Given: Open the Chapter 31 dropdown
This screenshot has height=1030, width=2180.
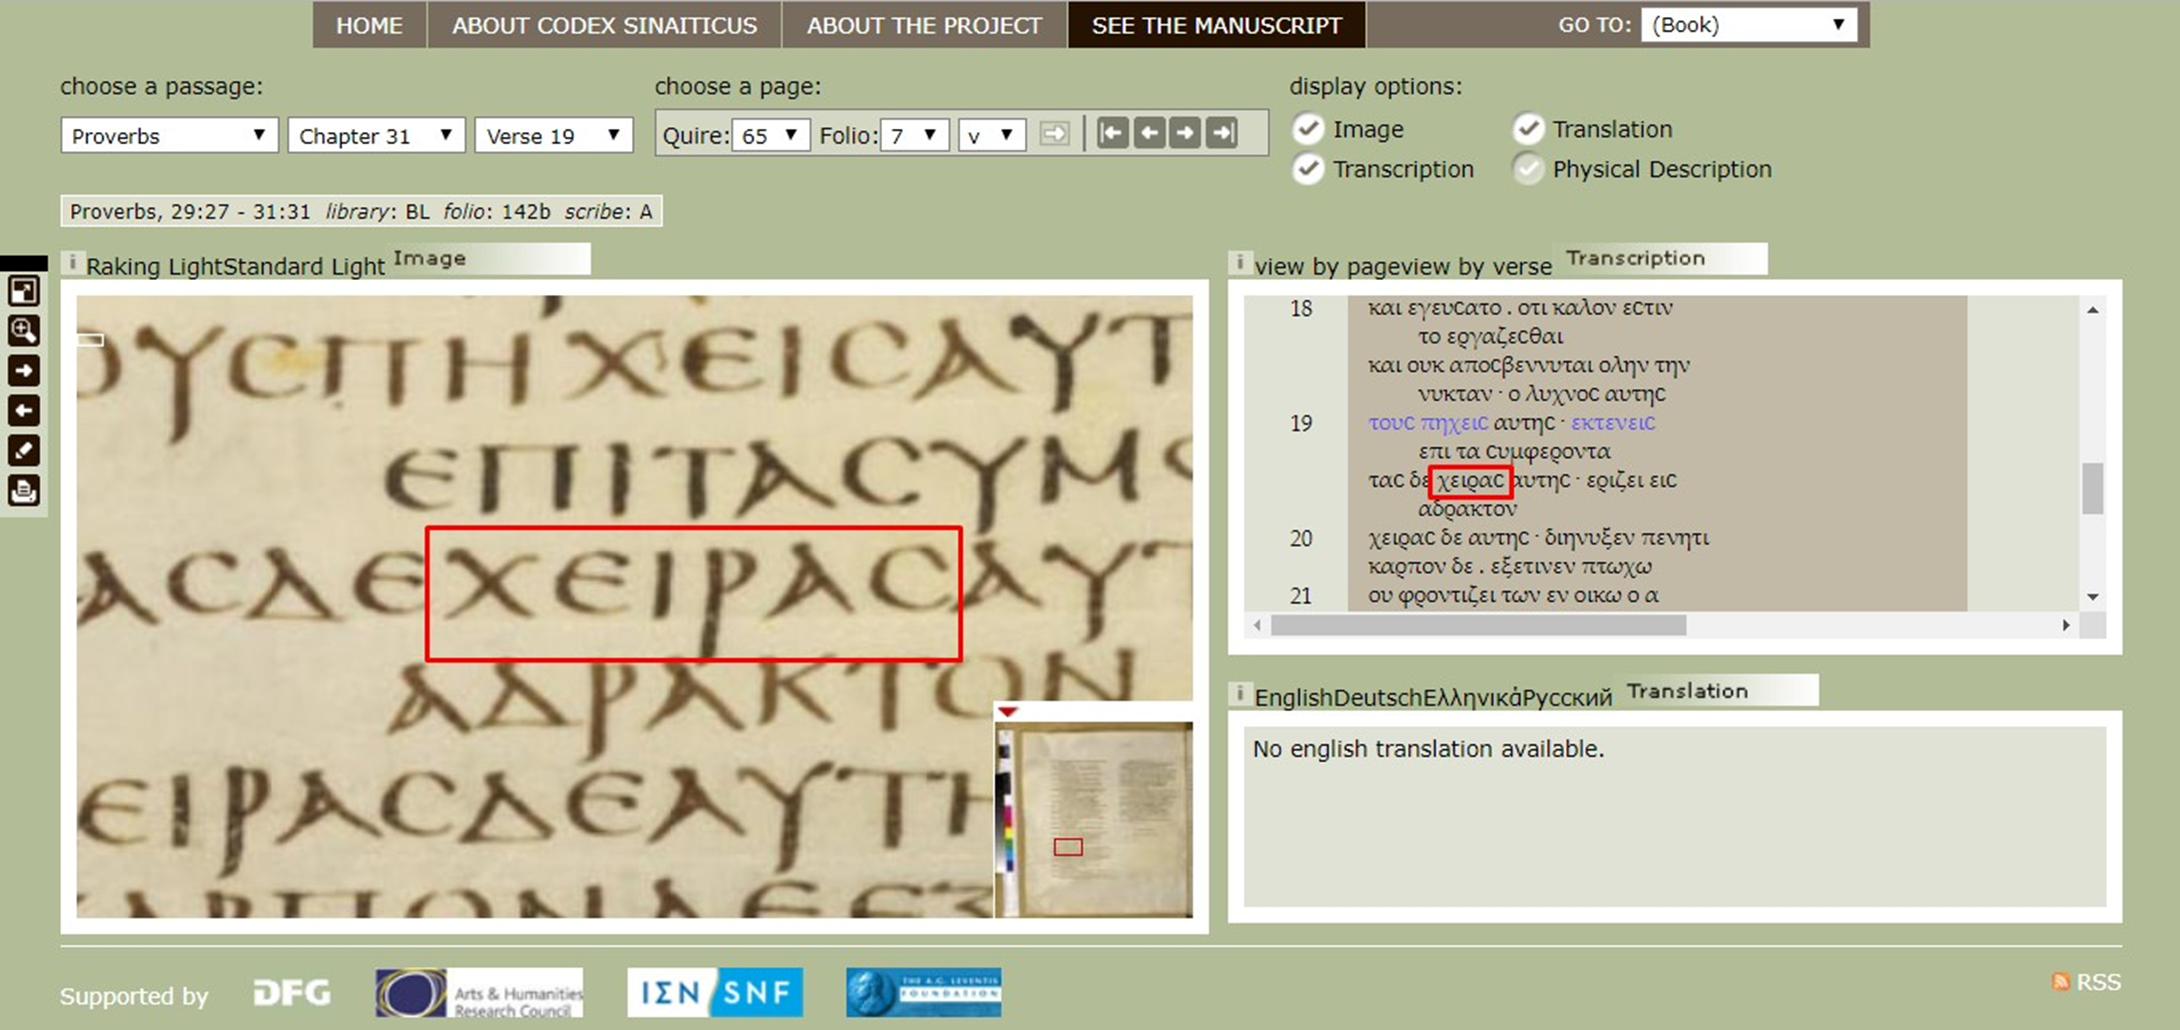Looking at the screenshot, I should (x=376, y=135).
